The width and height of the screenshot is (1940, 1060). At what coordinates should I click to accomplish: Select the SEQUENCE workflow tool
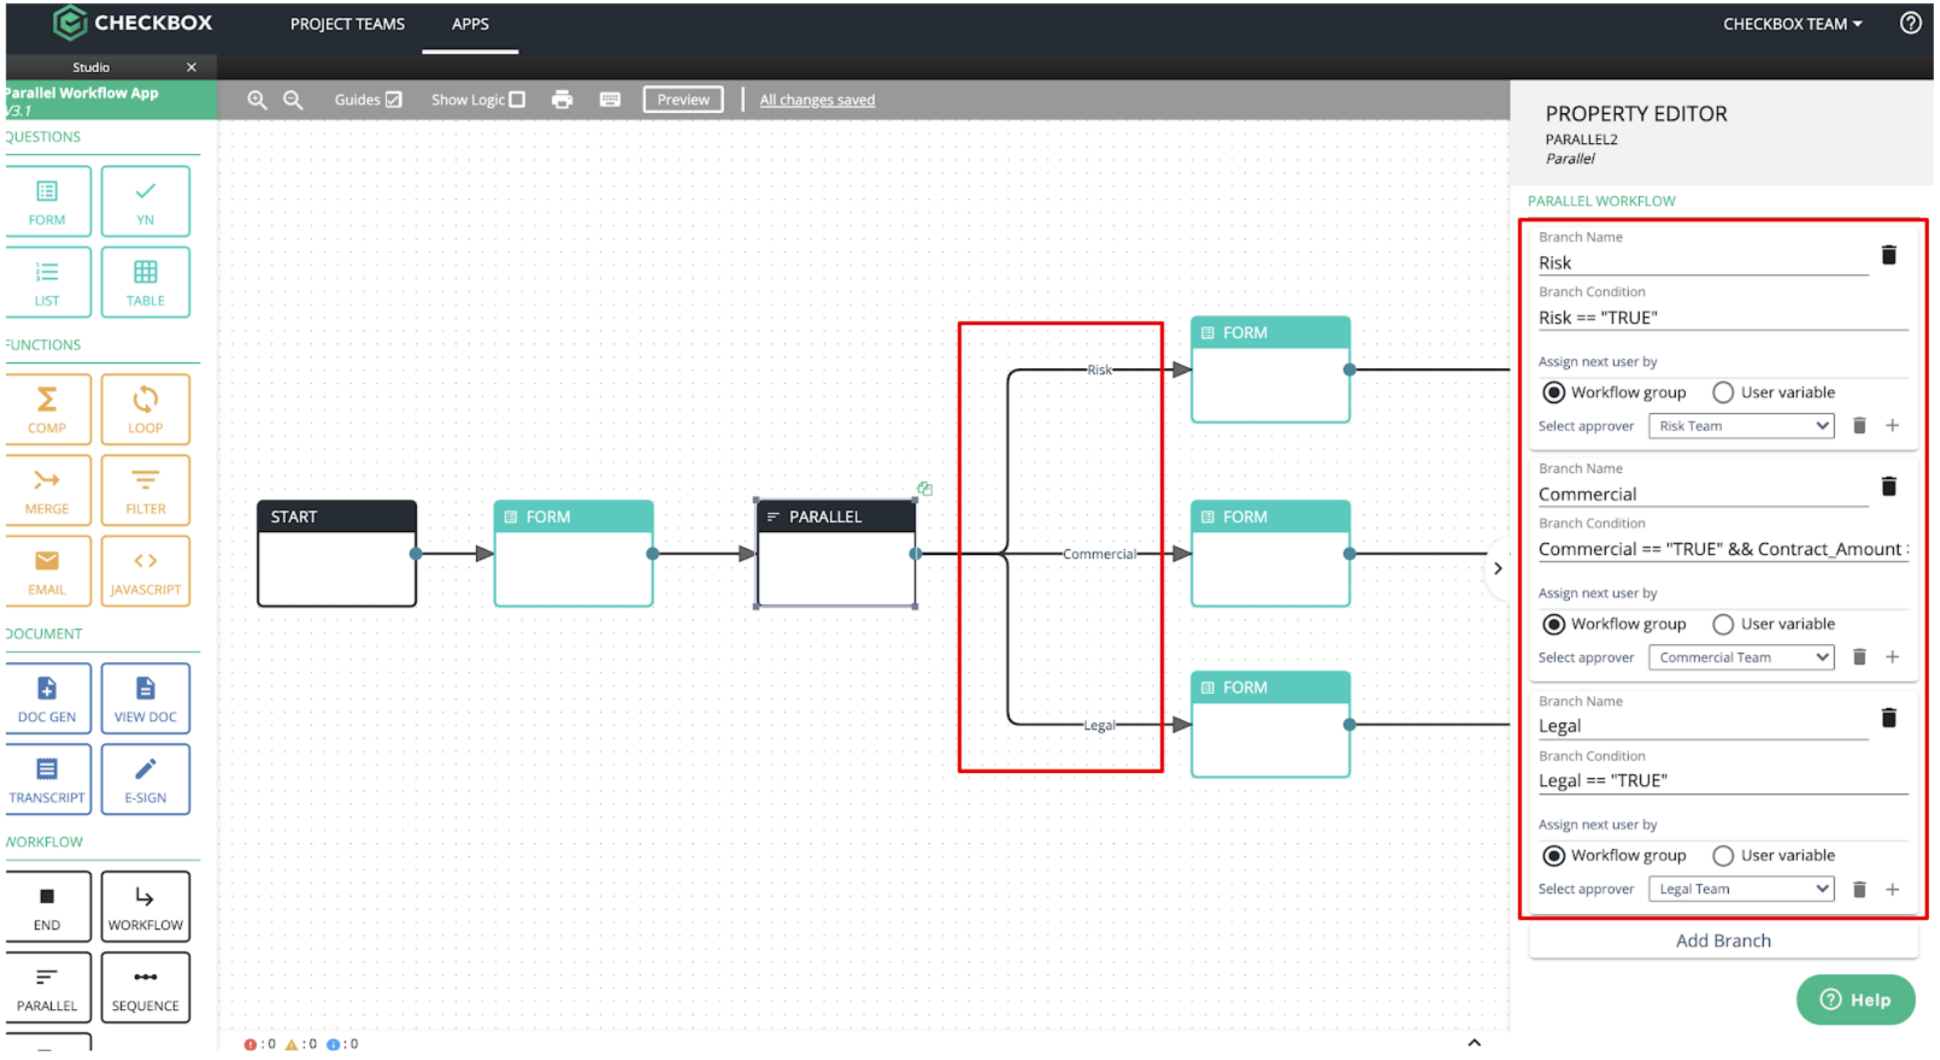145,988
